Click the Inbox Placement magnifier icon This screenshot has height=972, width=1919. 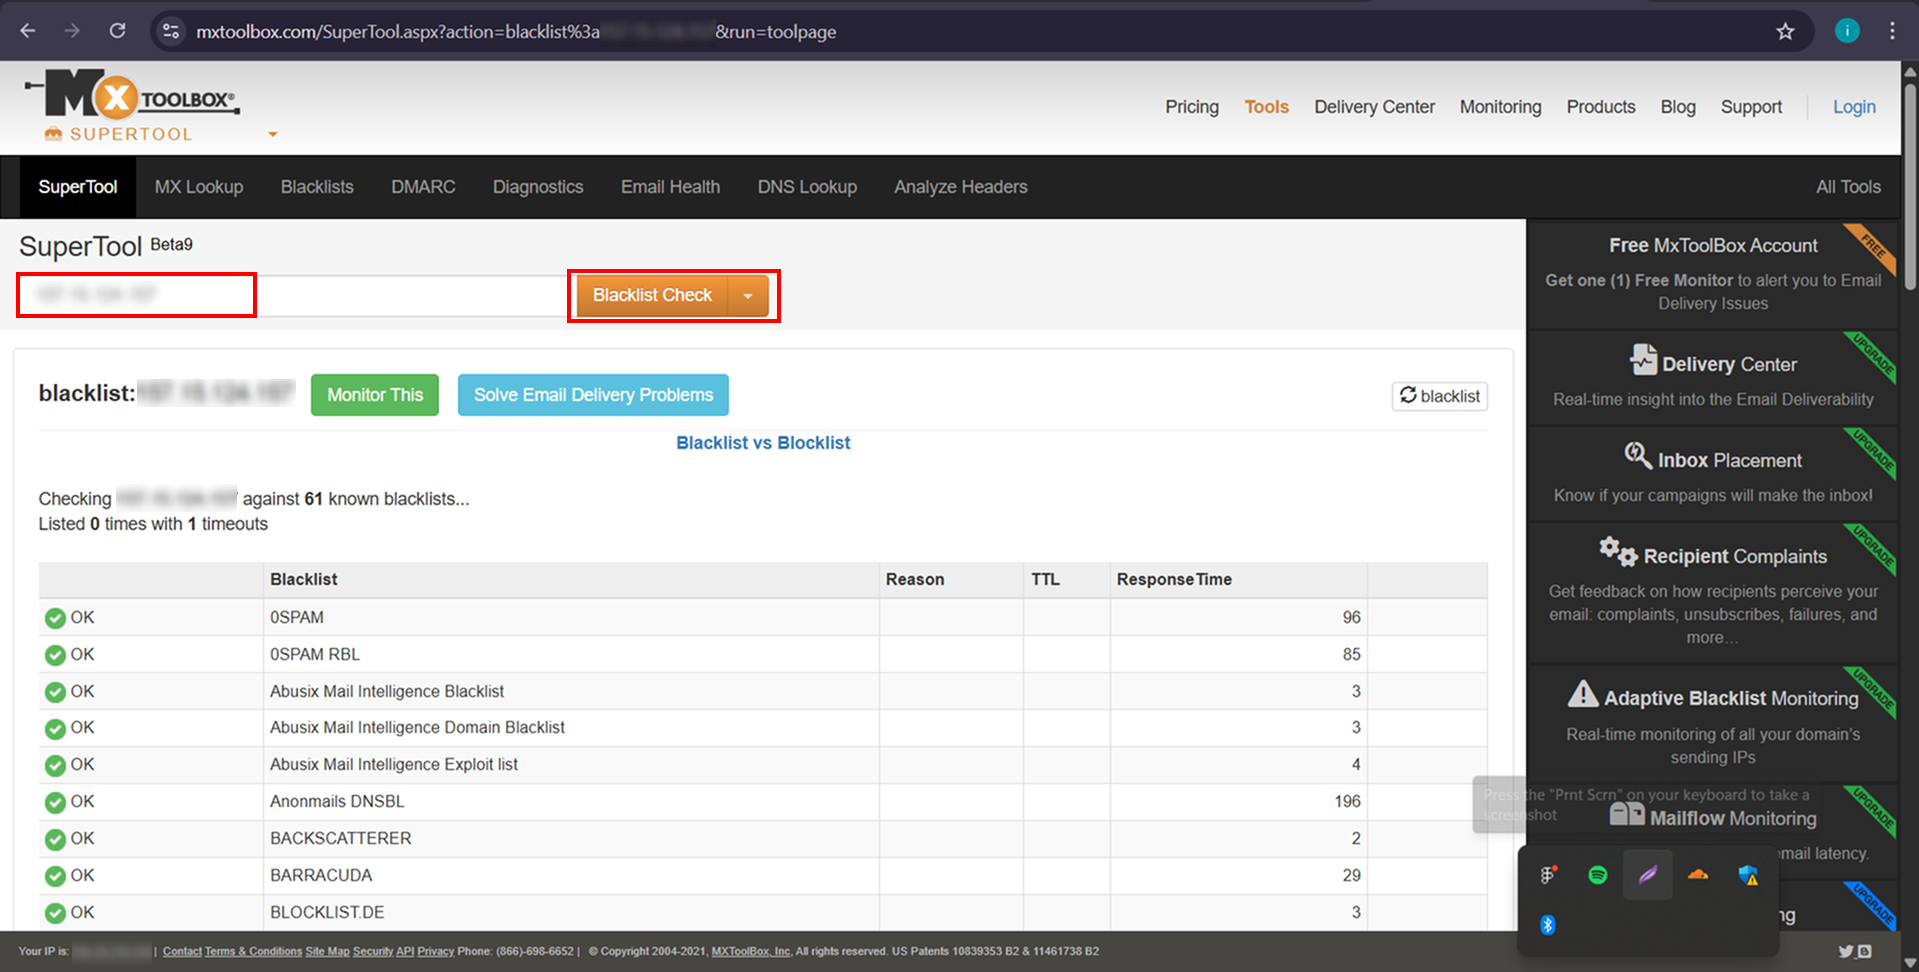tap(1637, 456)
